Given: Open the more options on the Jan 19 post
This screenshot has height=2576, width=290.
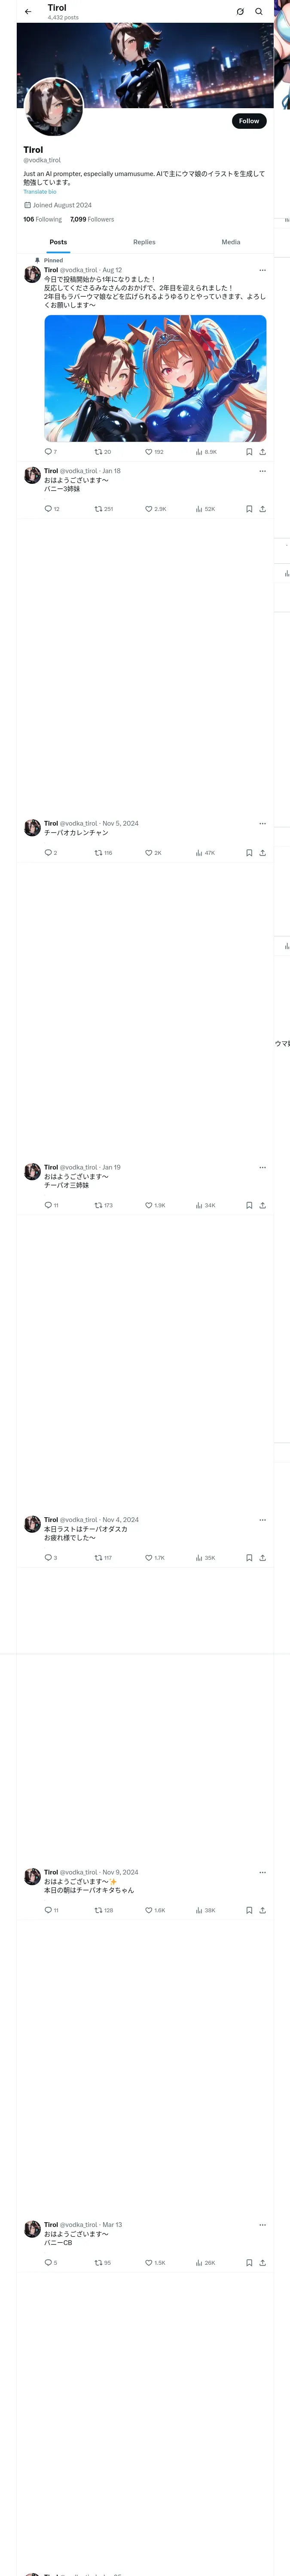Looking at the screenshot, I should pos(262,1167).
